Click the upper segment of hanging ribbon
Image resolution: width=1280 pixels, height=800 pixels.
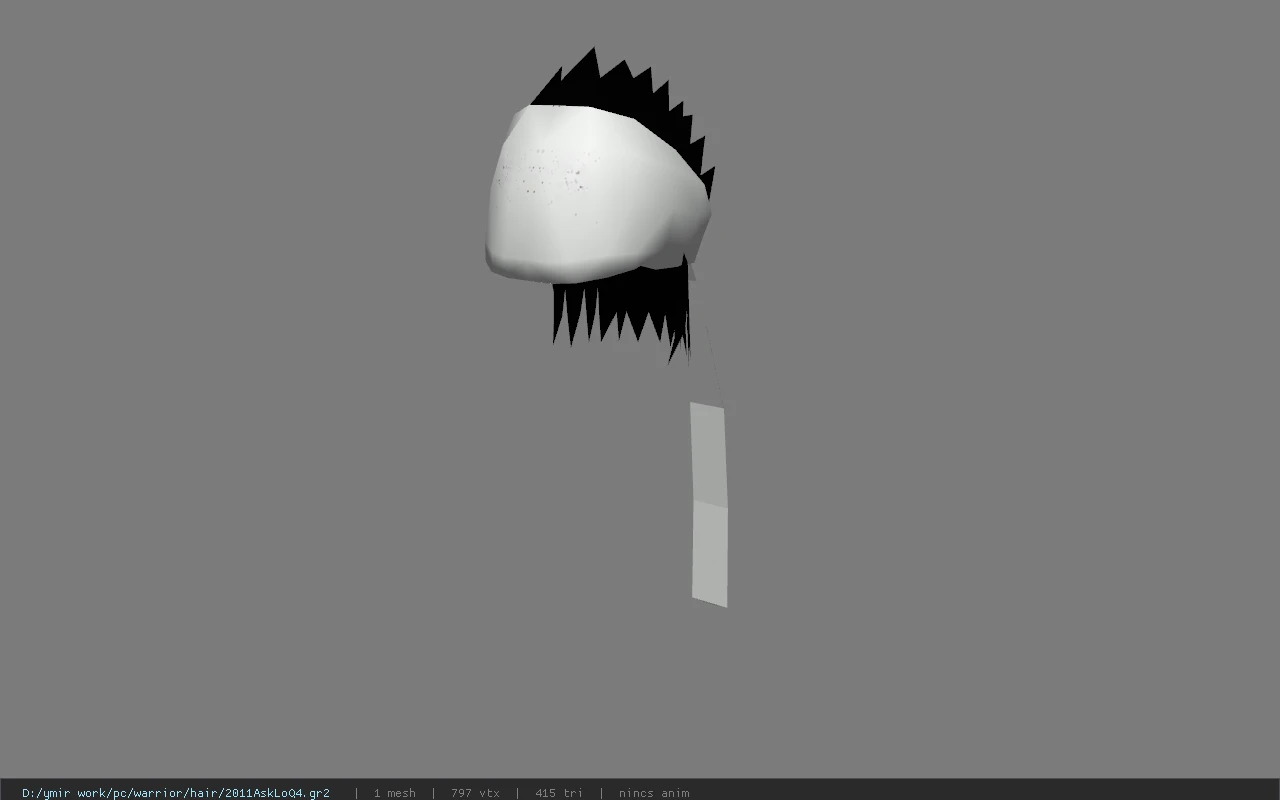pos(708,452)
